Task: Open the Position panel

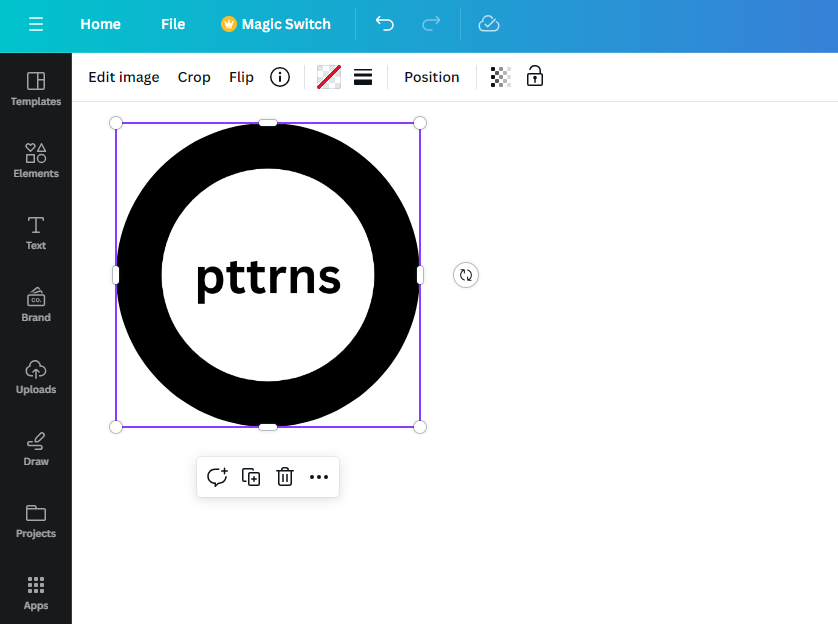Action: click(432, 77)
